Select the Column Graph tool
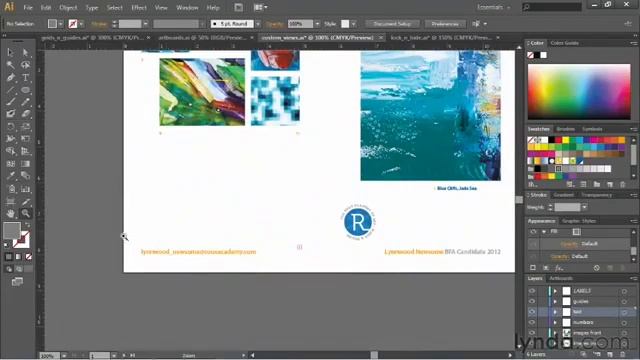Viewport: 640px width, 360px height. [25, 189]
